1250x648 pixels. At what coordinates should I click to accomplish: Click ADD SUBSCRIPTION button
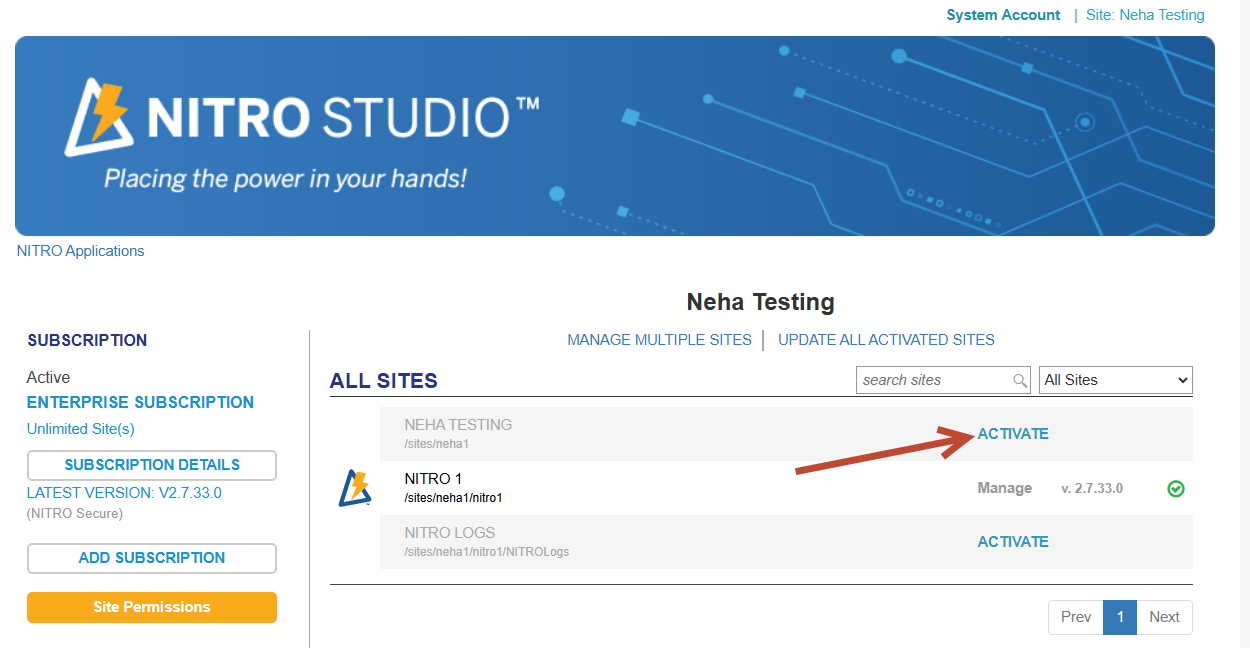tap(152, 558)
